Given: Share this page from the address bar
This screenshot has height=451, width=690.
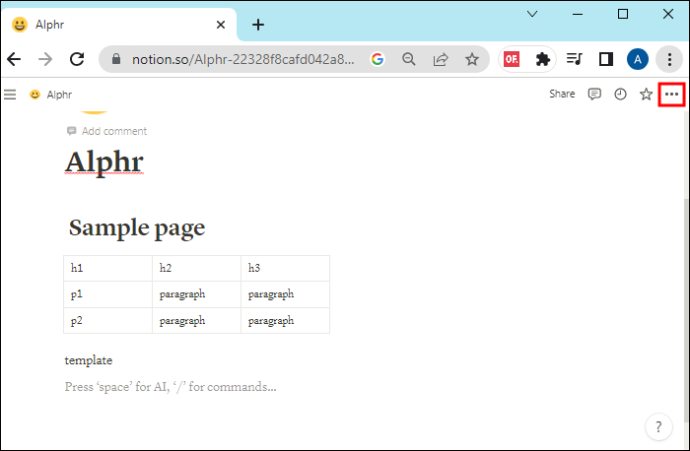Looking at the screenshot, I should (x=440, y=59).
